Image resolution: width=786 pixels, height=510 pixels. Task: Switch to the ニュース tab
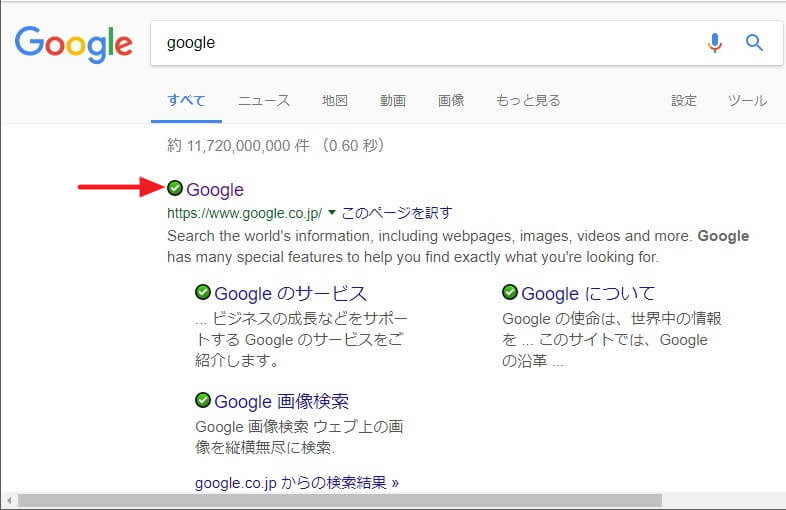coord(264,100)
